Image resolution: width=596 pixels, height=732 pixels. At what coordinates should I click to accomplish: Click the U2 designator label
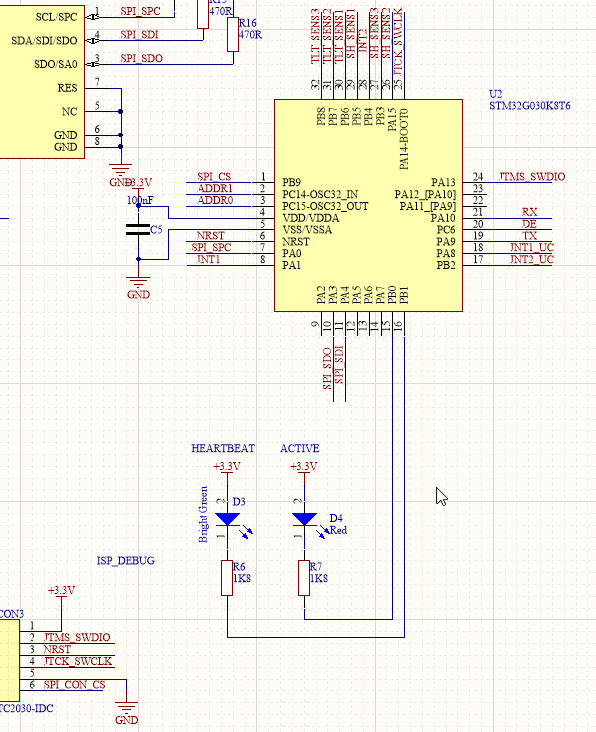(496, 94)
